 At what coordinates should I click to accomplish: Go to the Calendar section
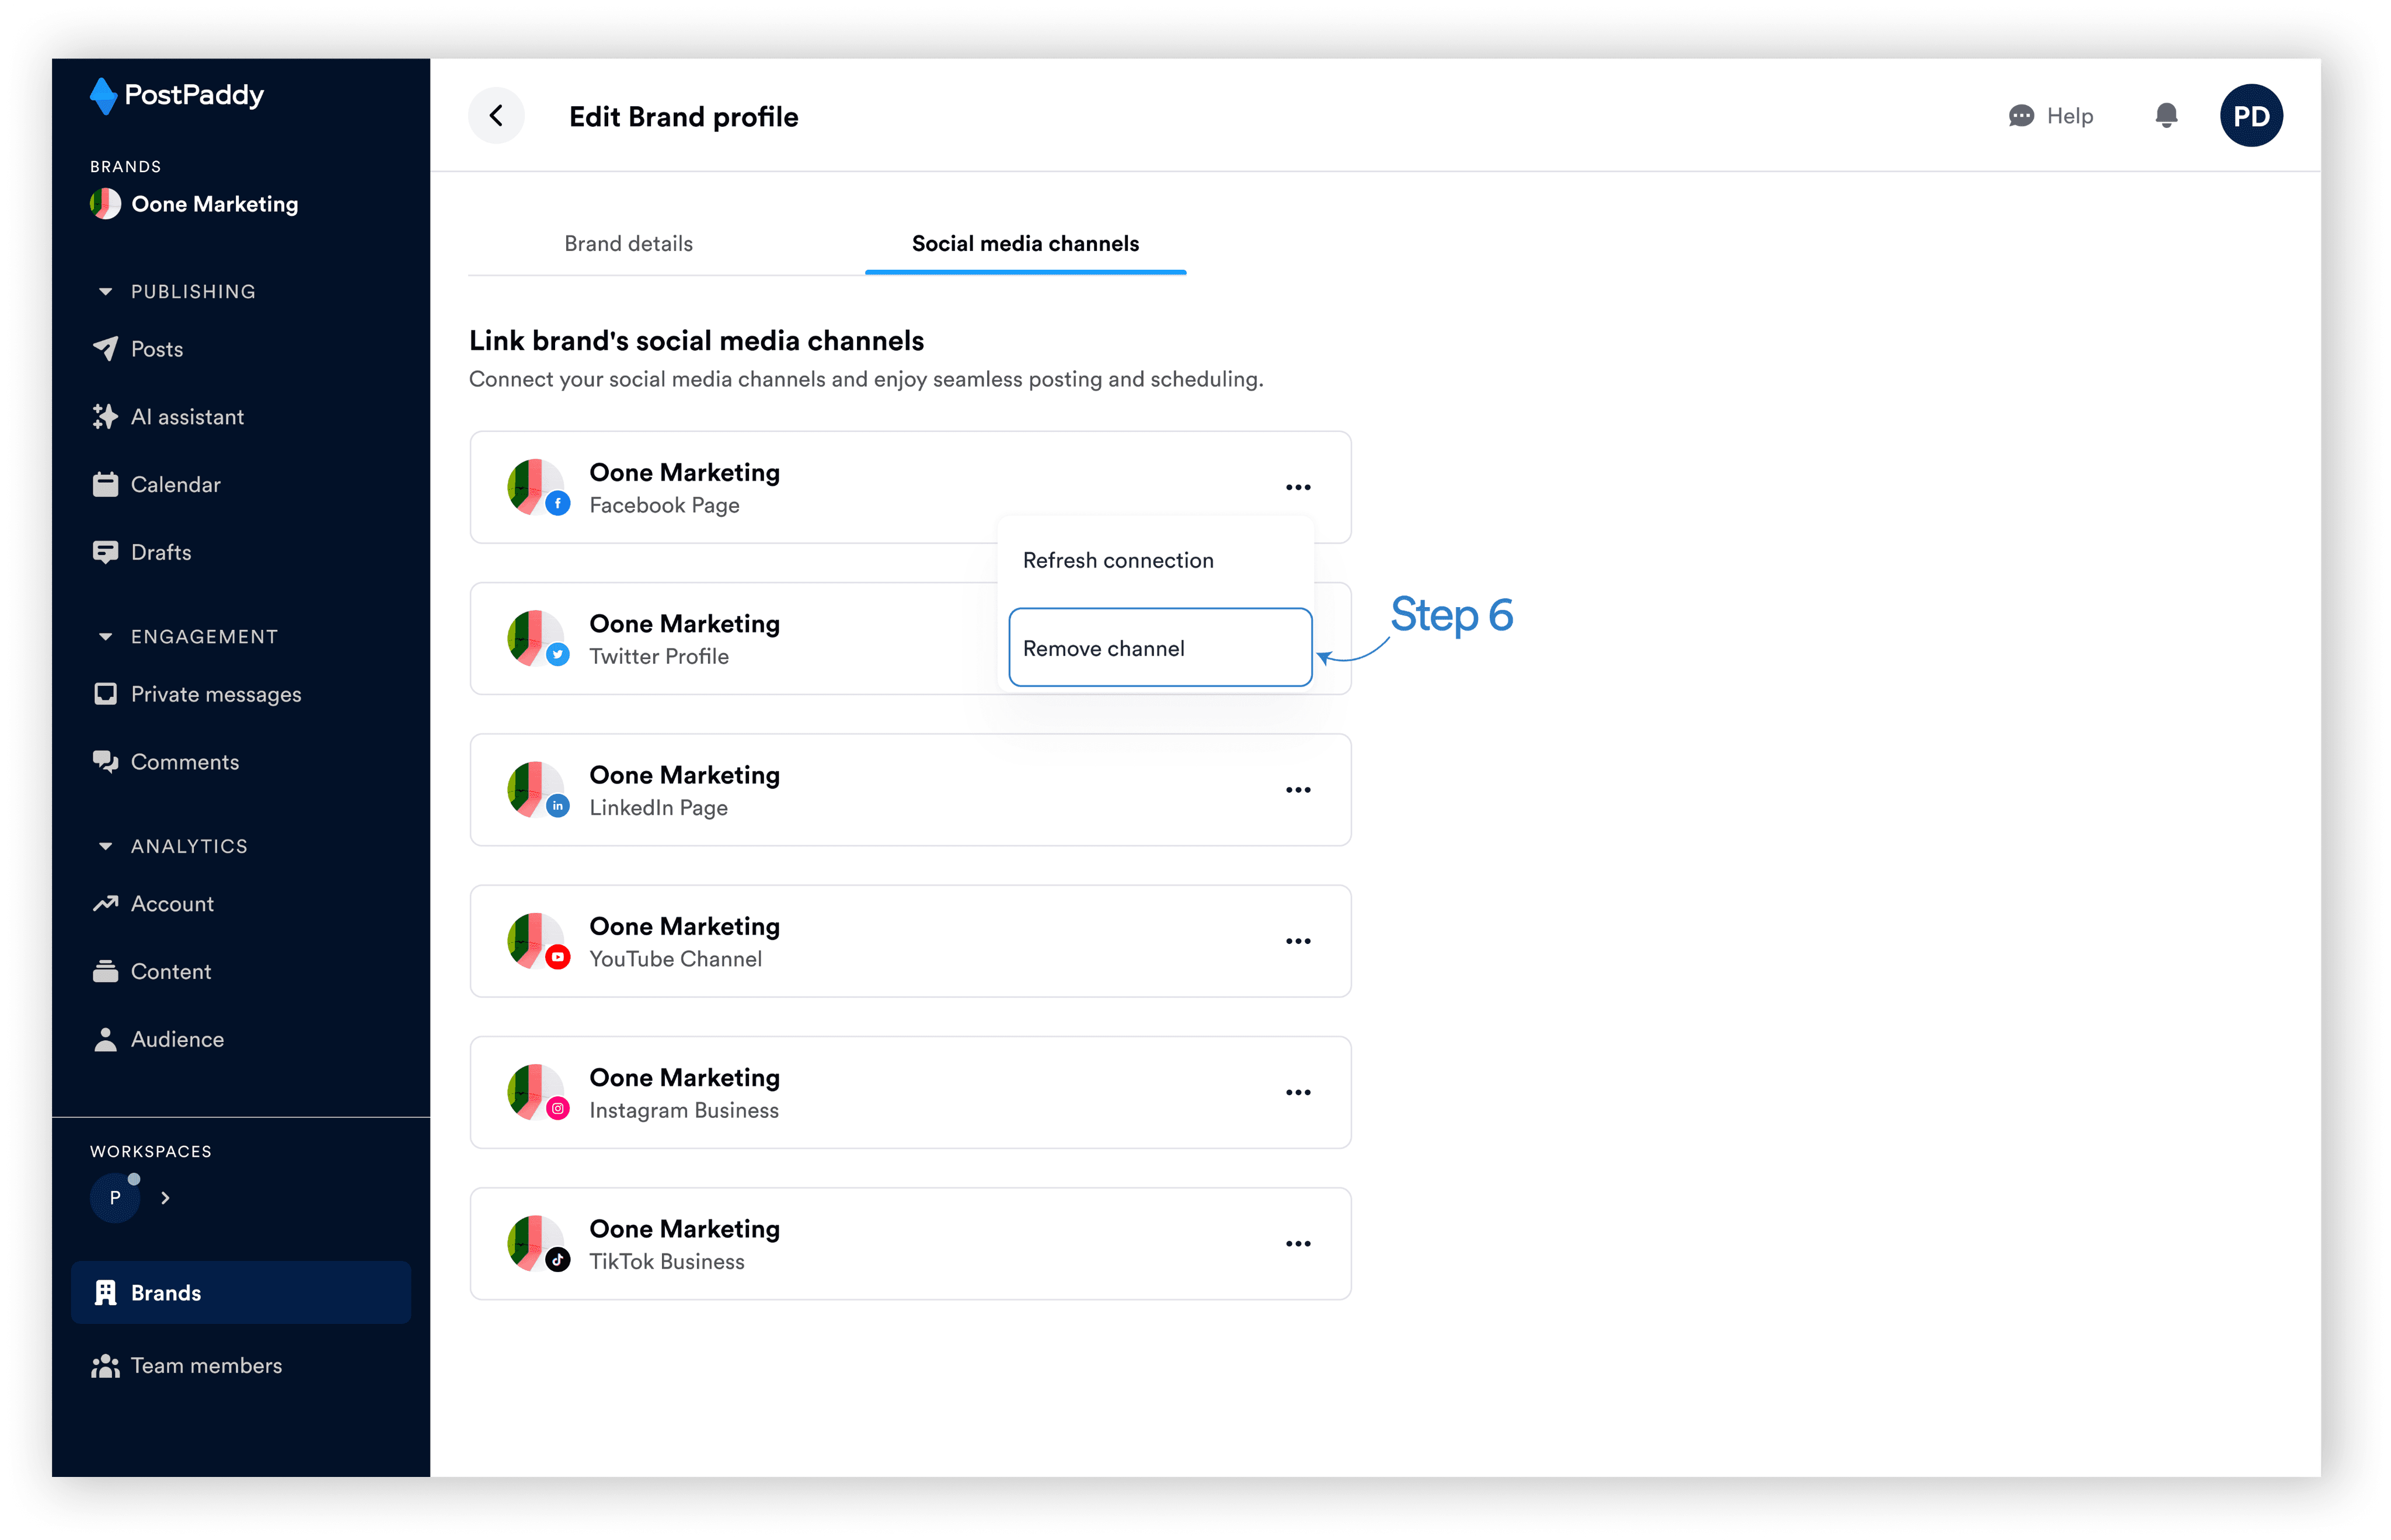pyautogui.click(x=175, y=485)
